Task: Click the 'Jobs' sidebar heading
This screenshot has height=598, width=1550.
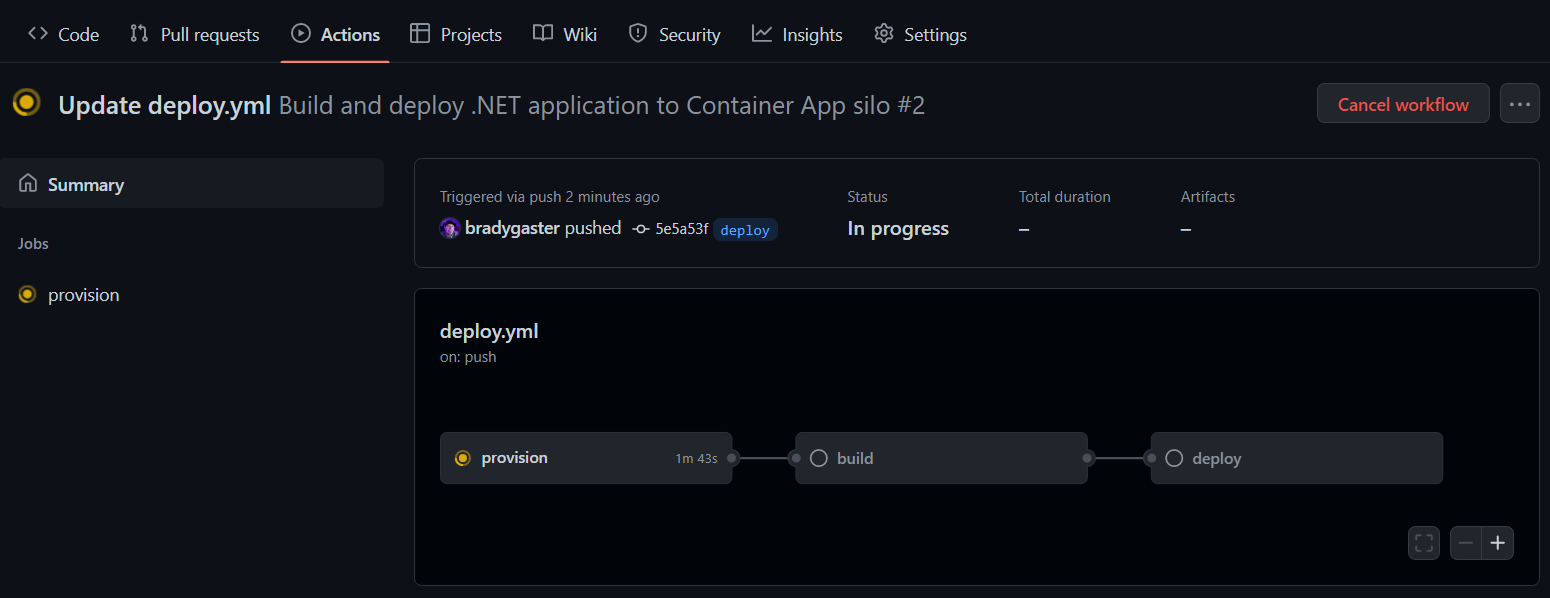Action: coord(33,244)
